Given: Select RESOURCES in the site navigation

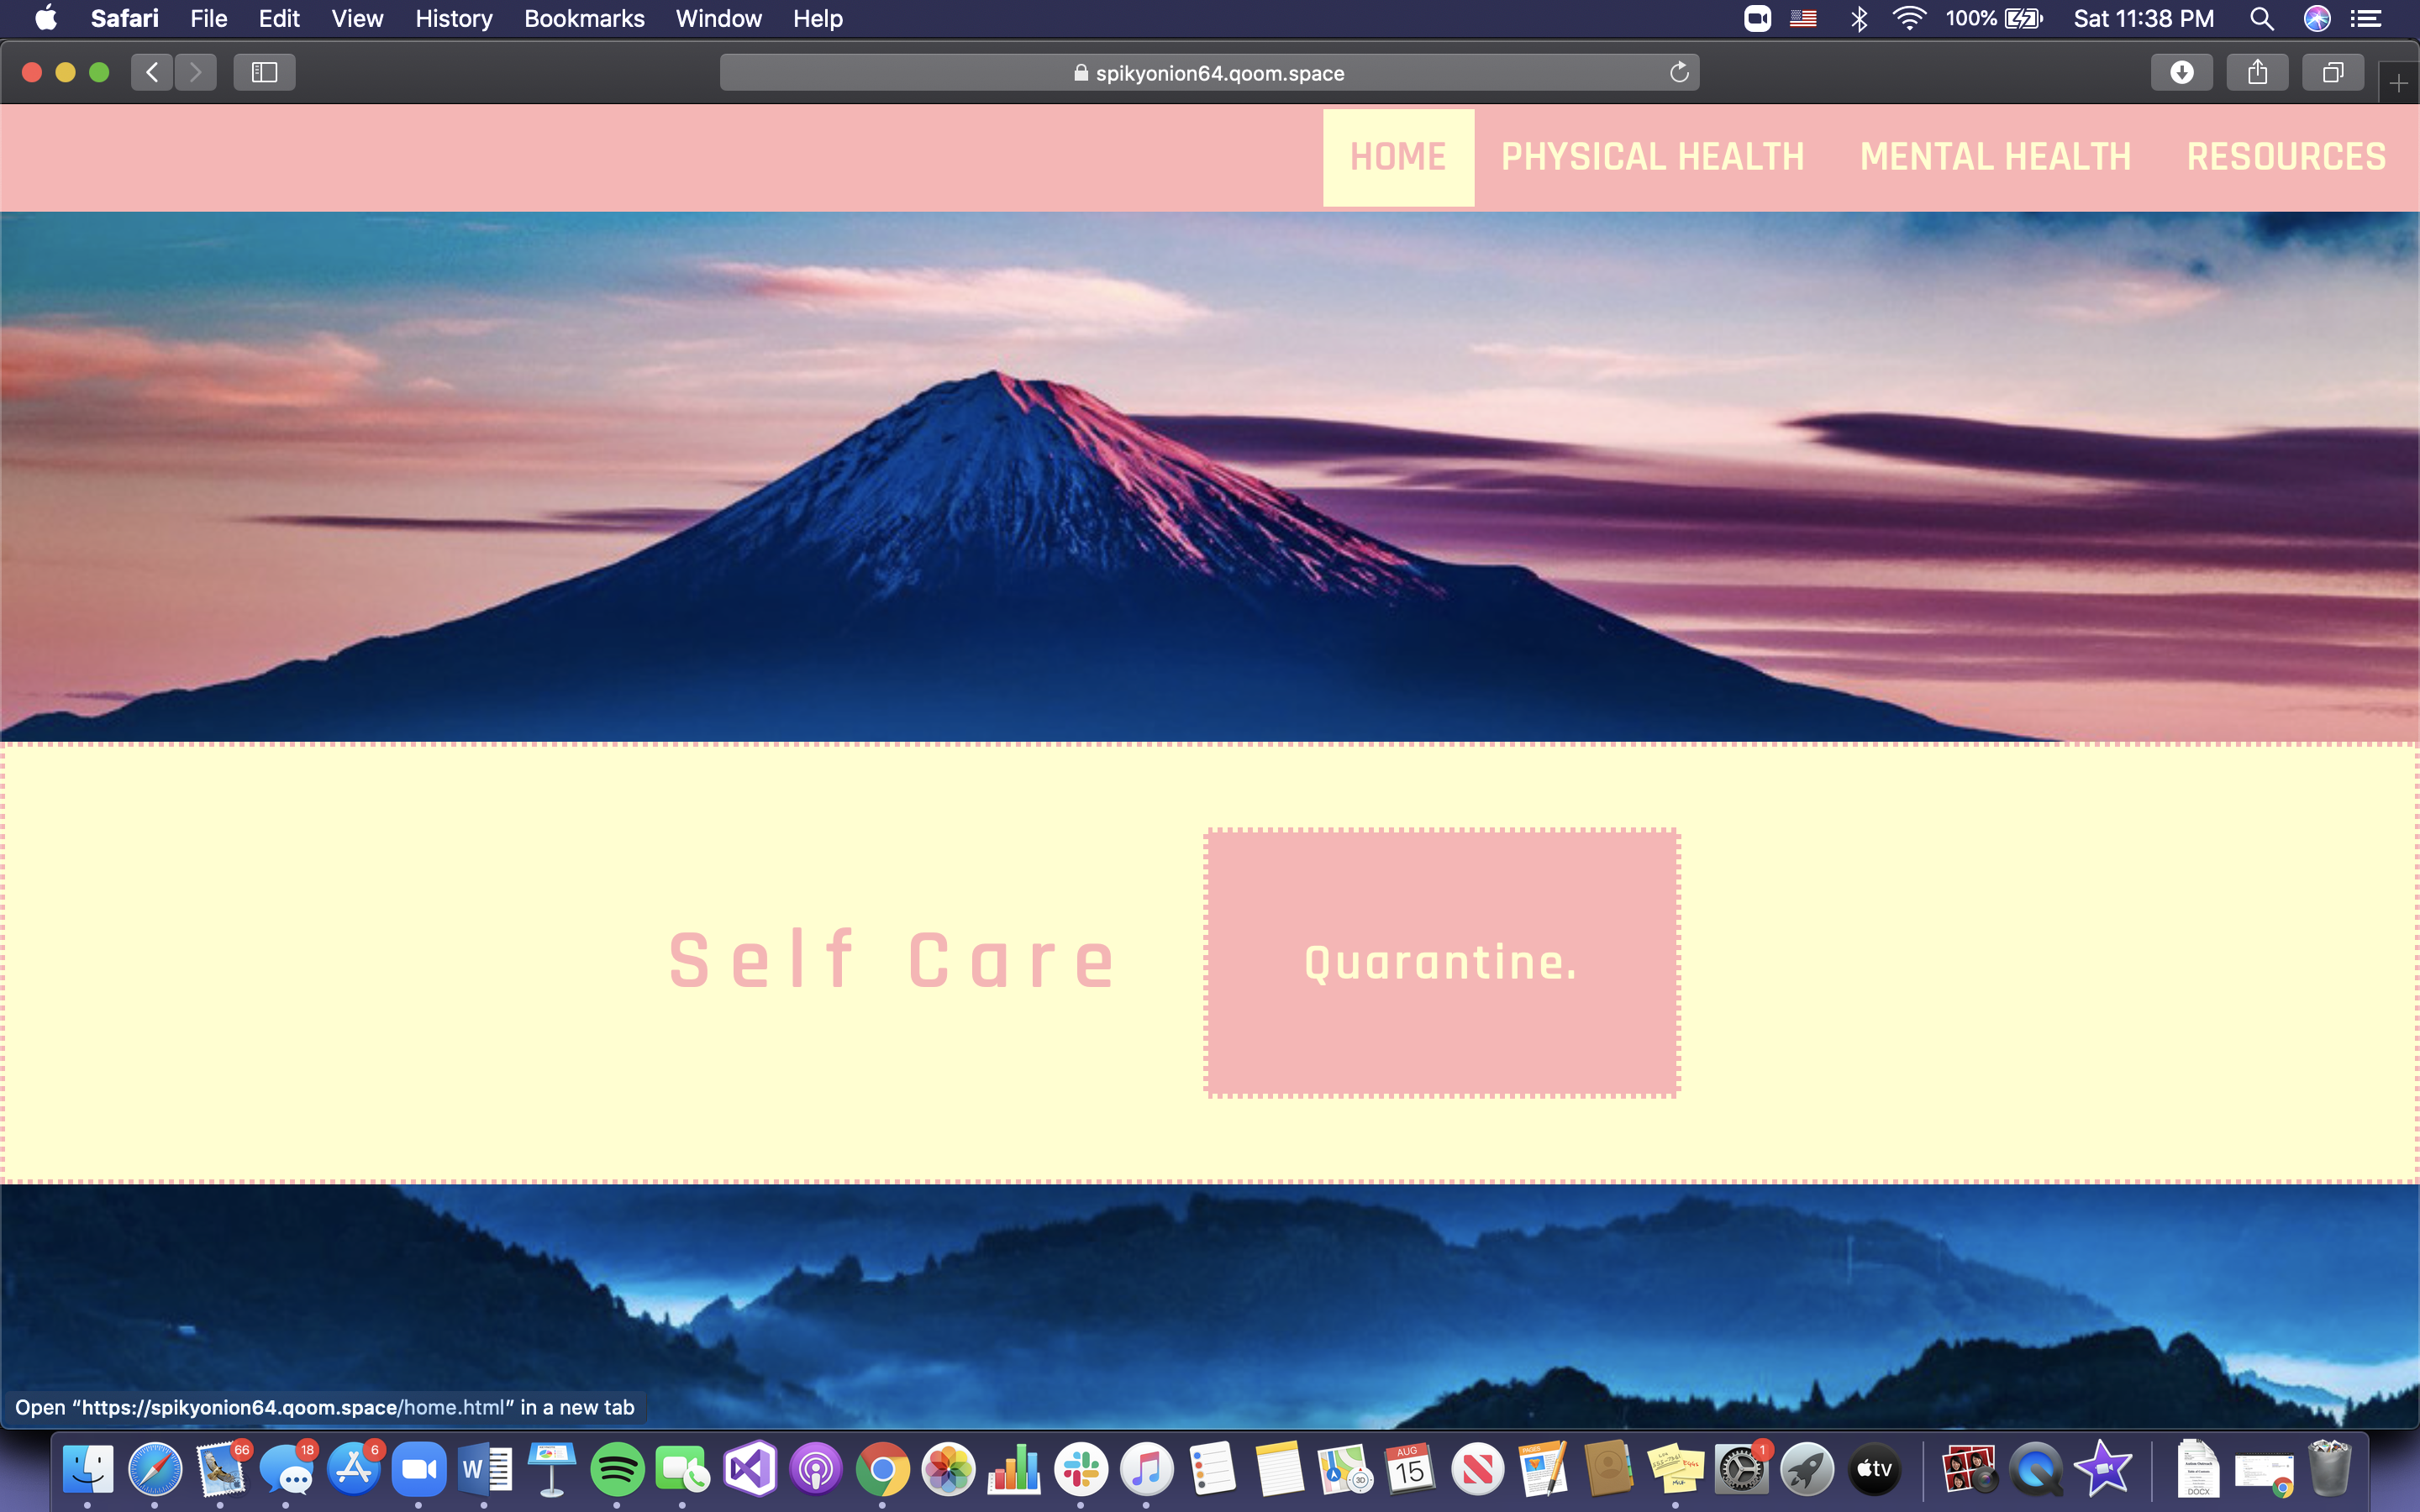Looking at the screenshot, I should [2286, 157].
